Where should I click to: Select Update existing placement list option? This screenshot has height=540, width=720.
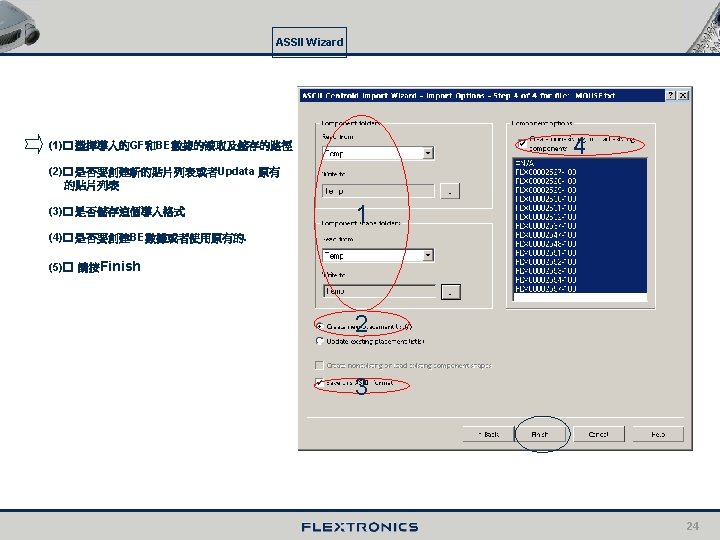[x=320, y=341]
